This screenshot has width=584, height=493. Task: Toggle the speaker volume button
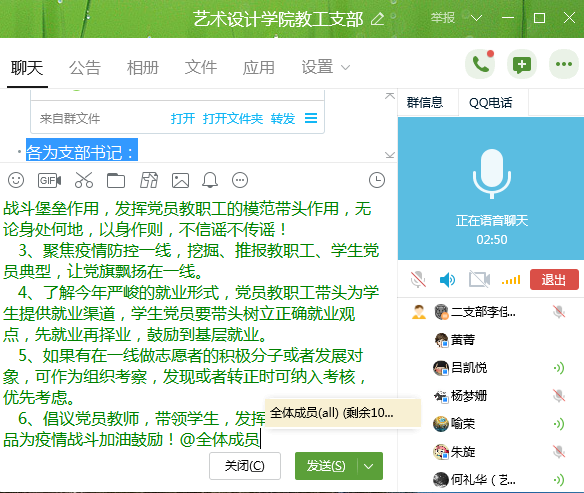[x=447, y=280]
